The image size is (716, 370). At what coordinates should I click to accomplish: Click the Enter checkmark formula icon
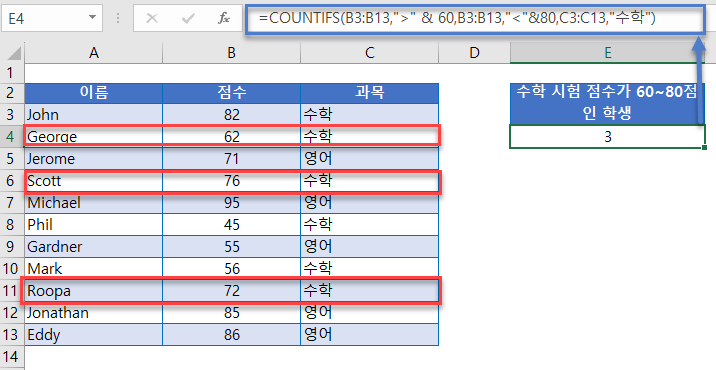[x=188, y=18]
